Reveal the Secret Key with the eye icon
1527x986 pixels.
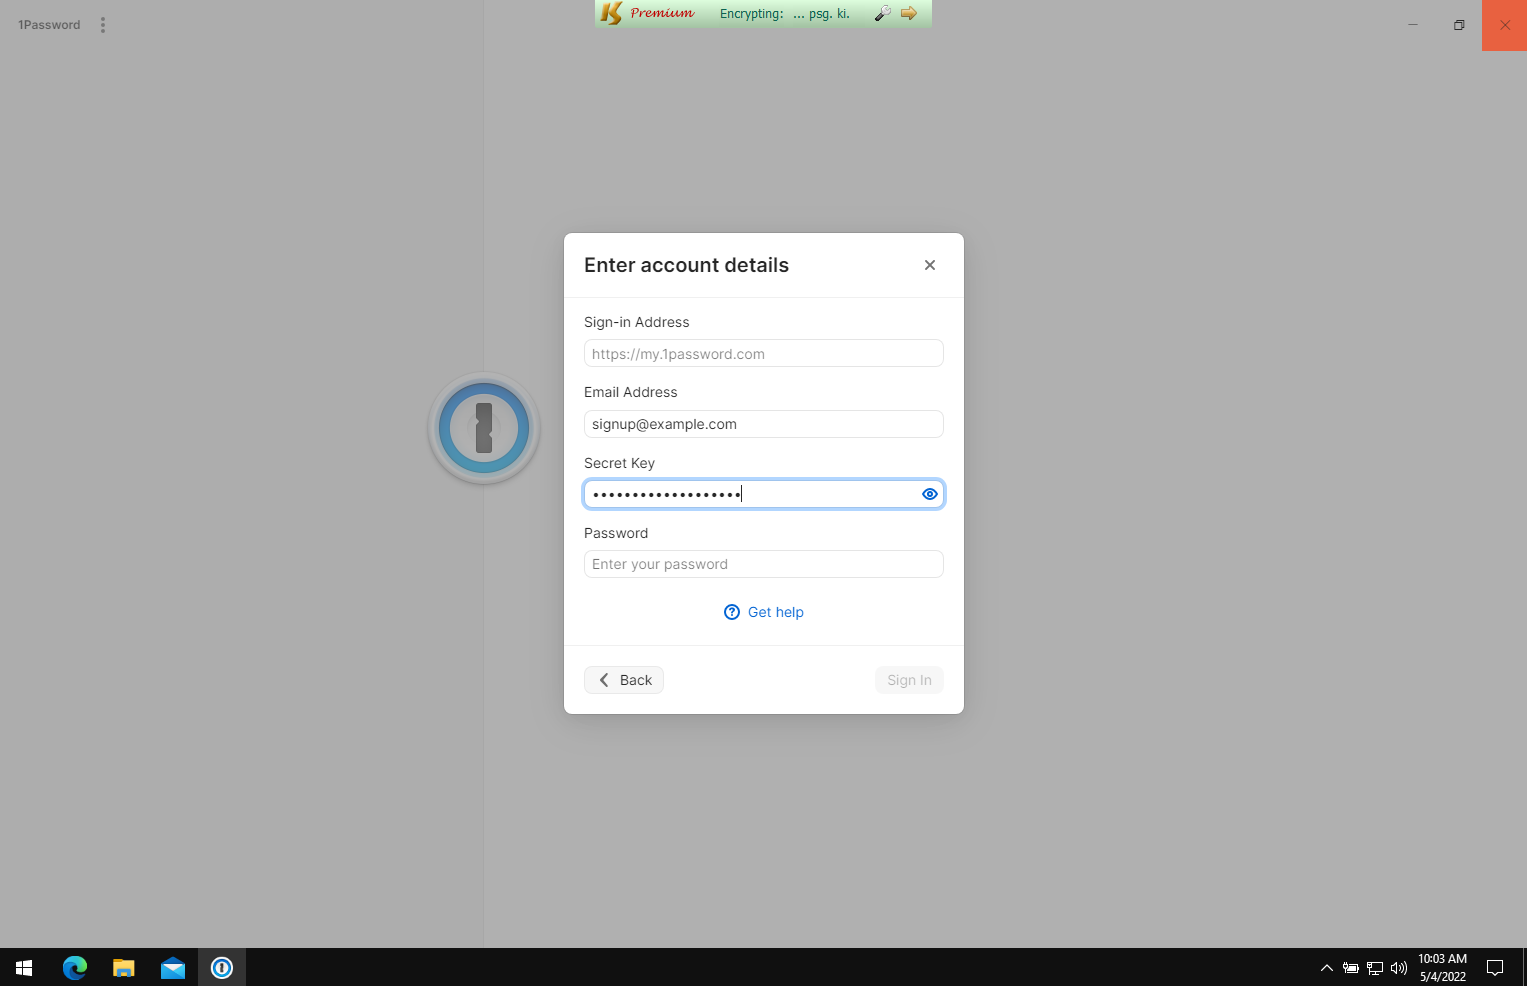coord(930,494)
